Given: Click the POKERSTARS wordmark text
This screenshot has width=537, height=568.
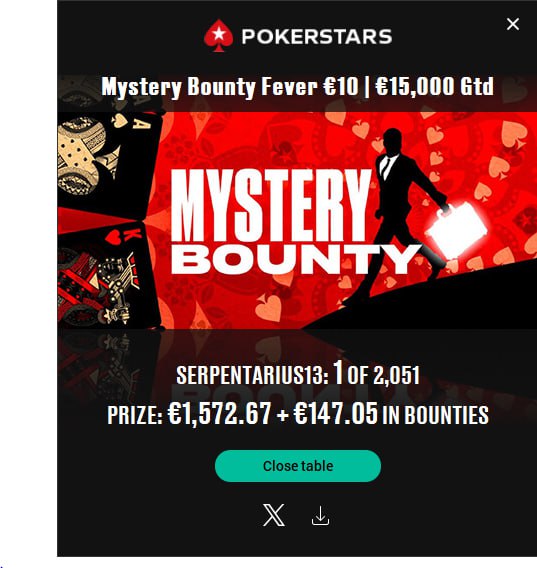Looking at the screenshot, I should pos(317,36).
